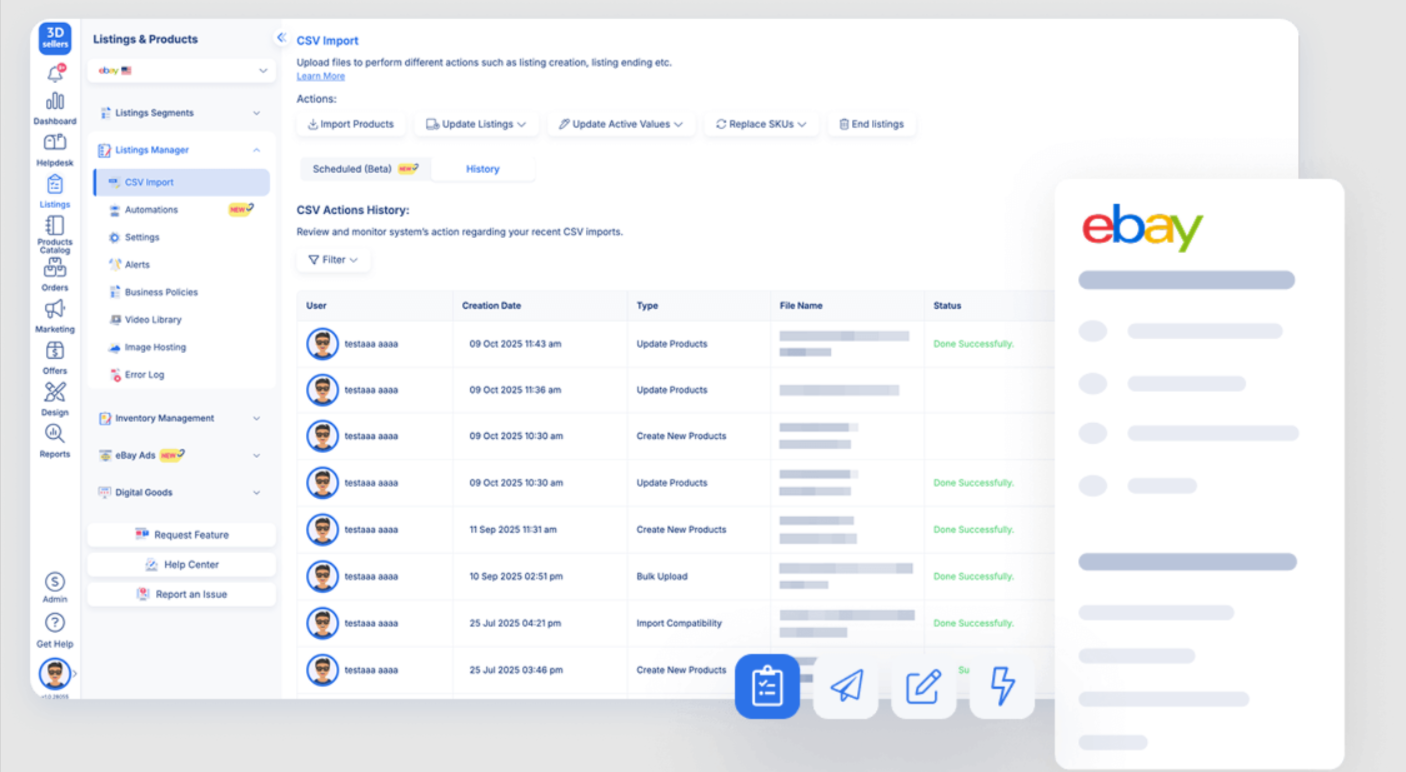This screenshot has height=772, width=1406.
Task: Click the pencil edit floating icon
Action: [923, 686]
